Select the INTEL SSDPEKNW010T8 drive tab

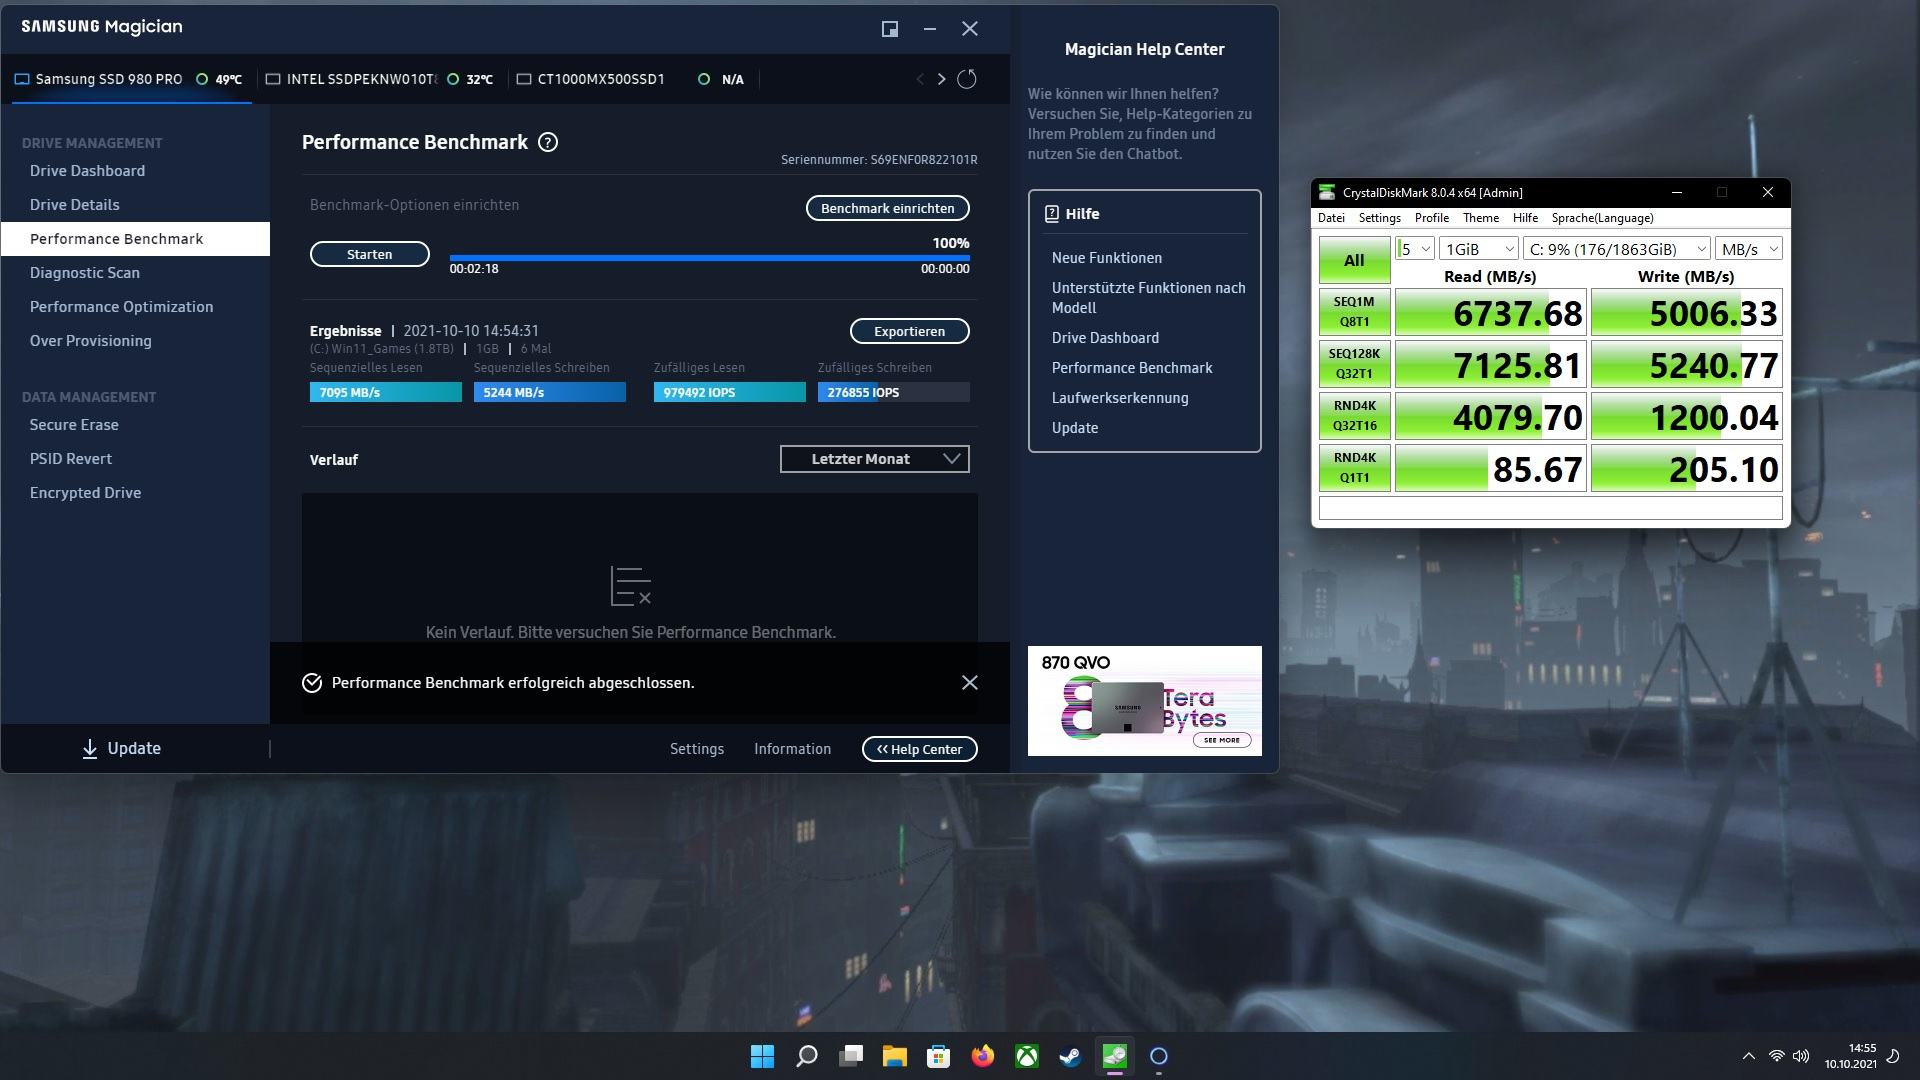(380, 79)
